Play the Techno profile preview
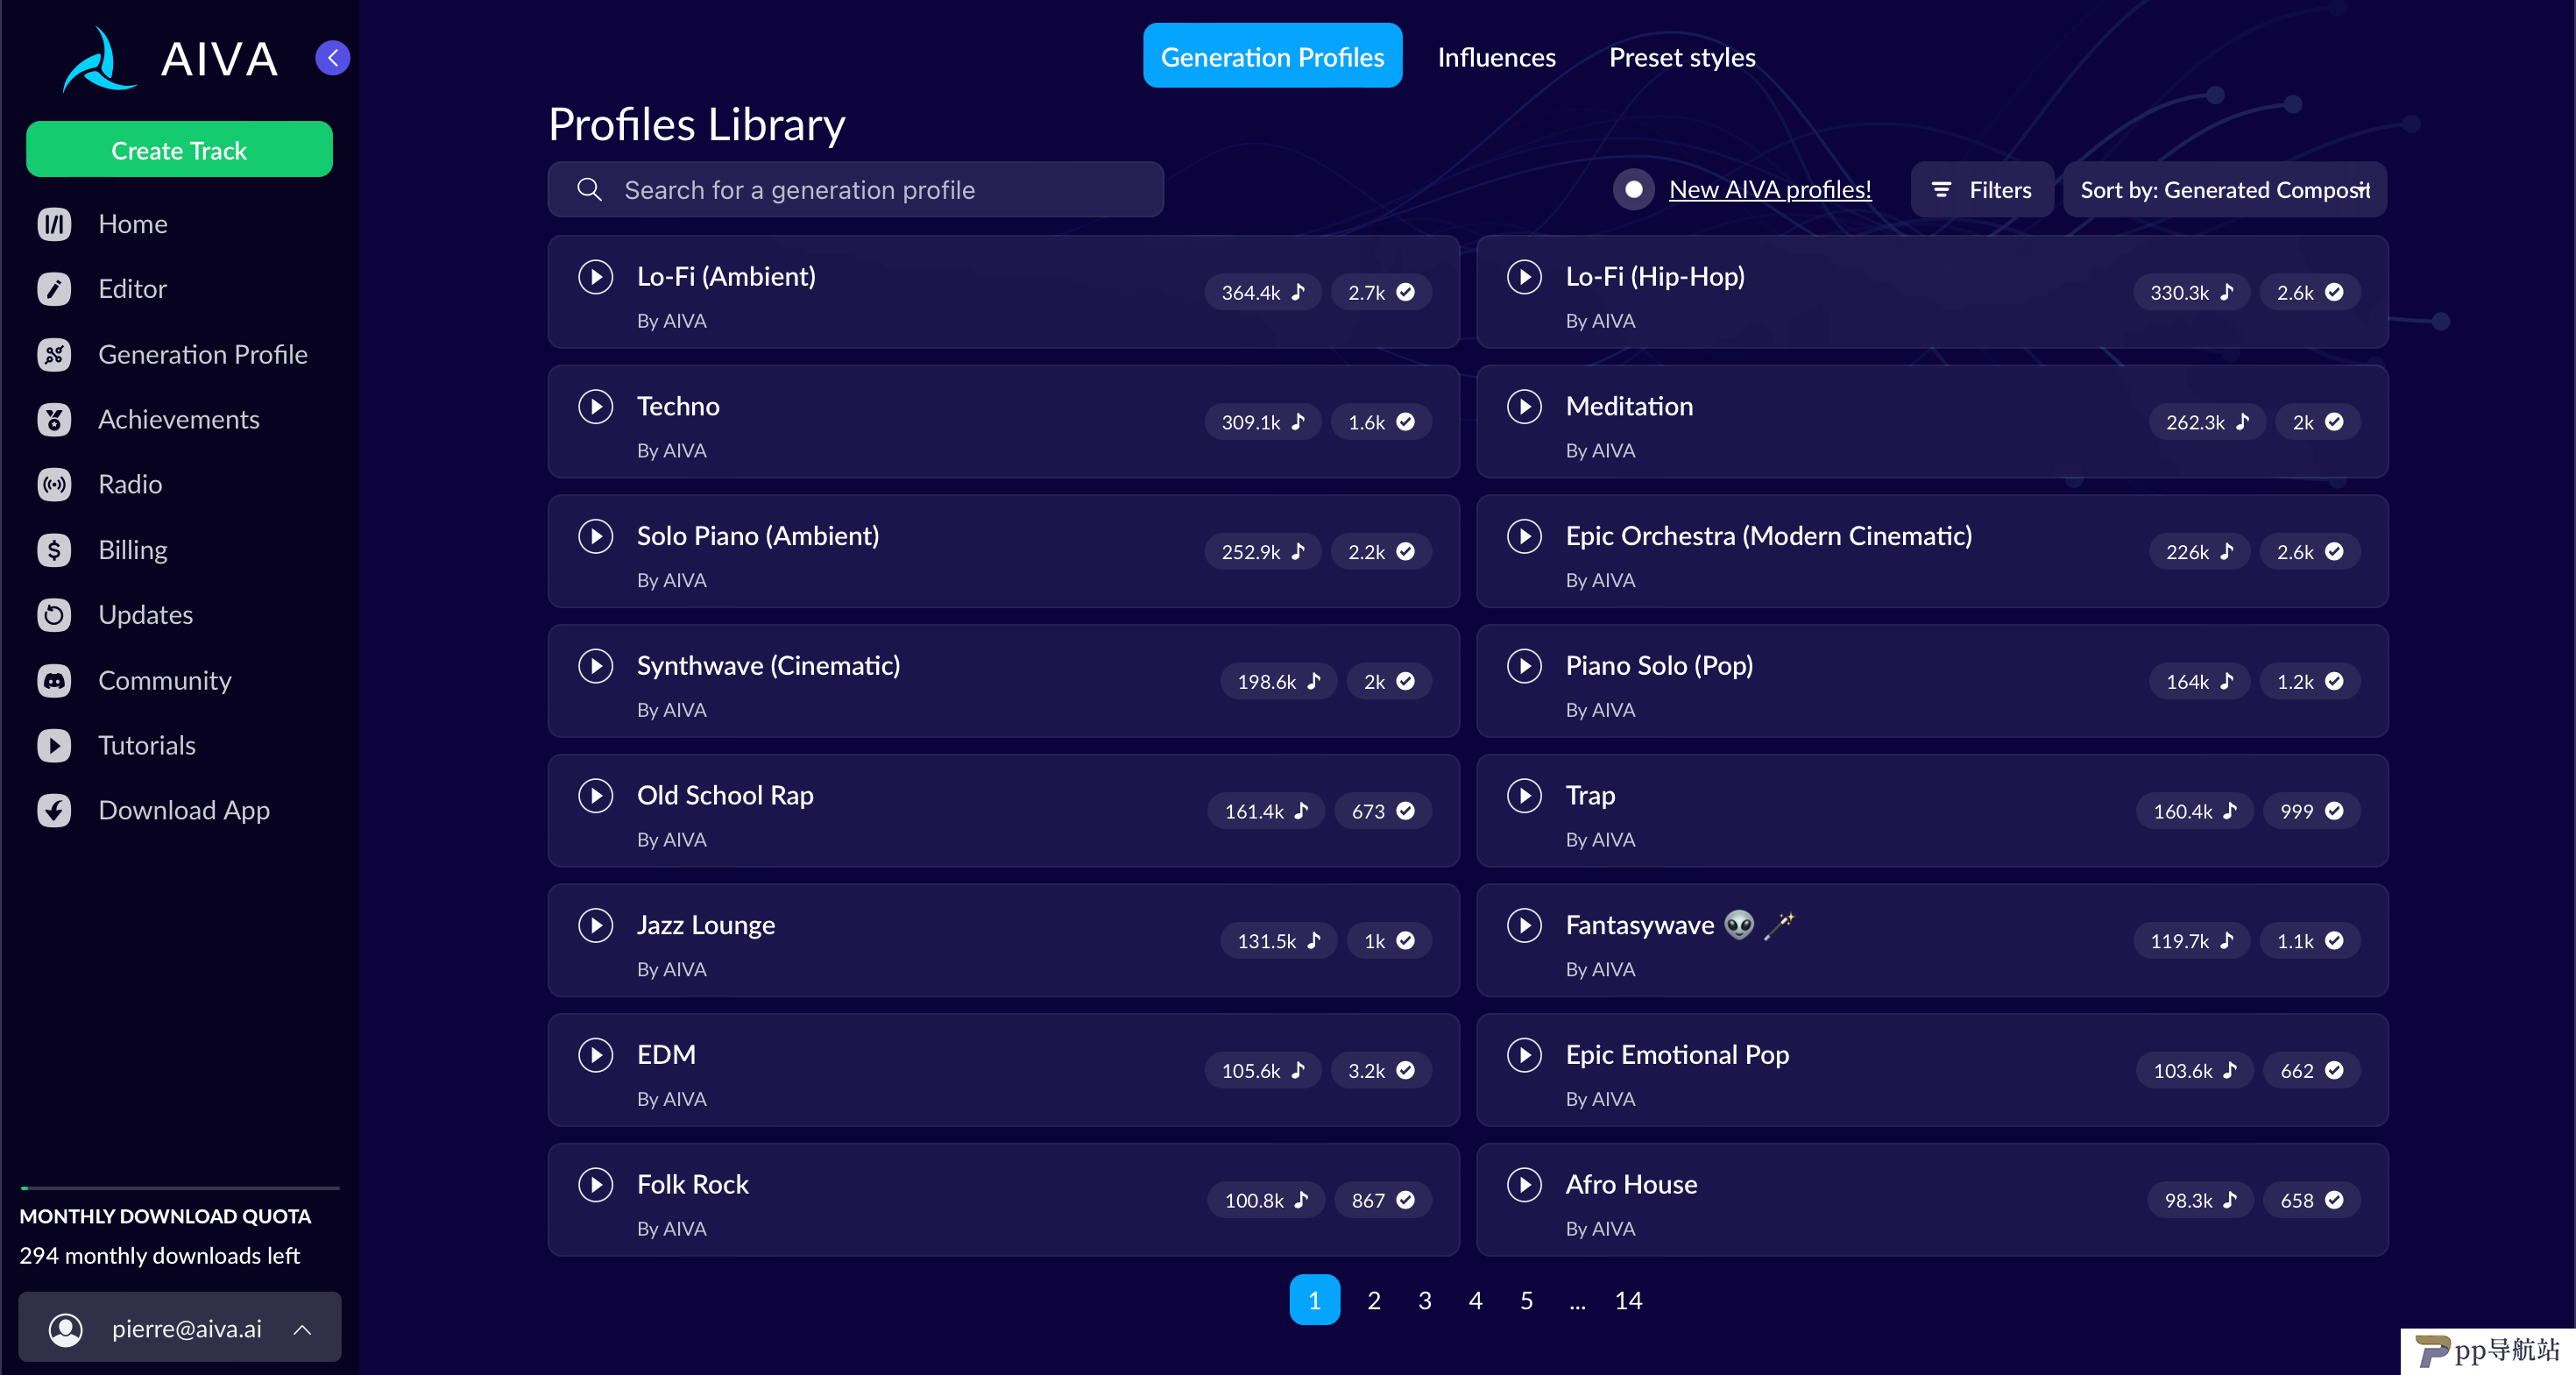Screen dimensions: 2576x1375 click(x=596, y=406)
